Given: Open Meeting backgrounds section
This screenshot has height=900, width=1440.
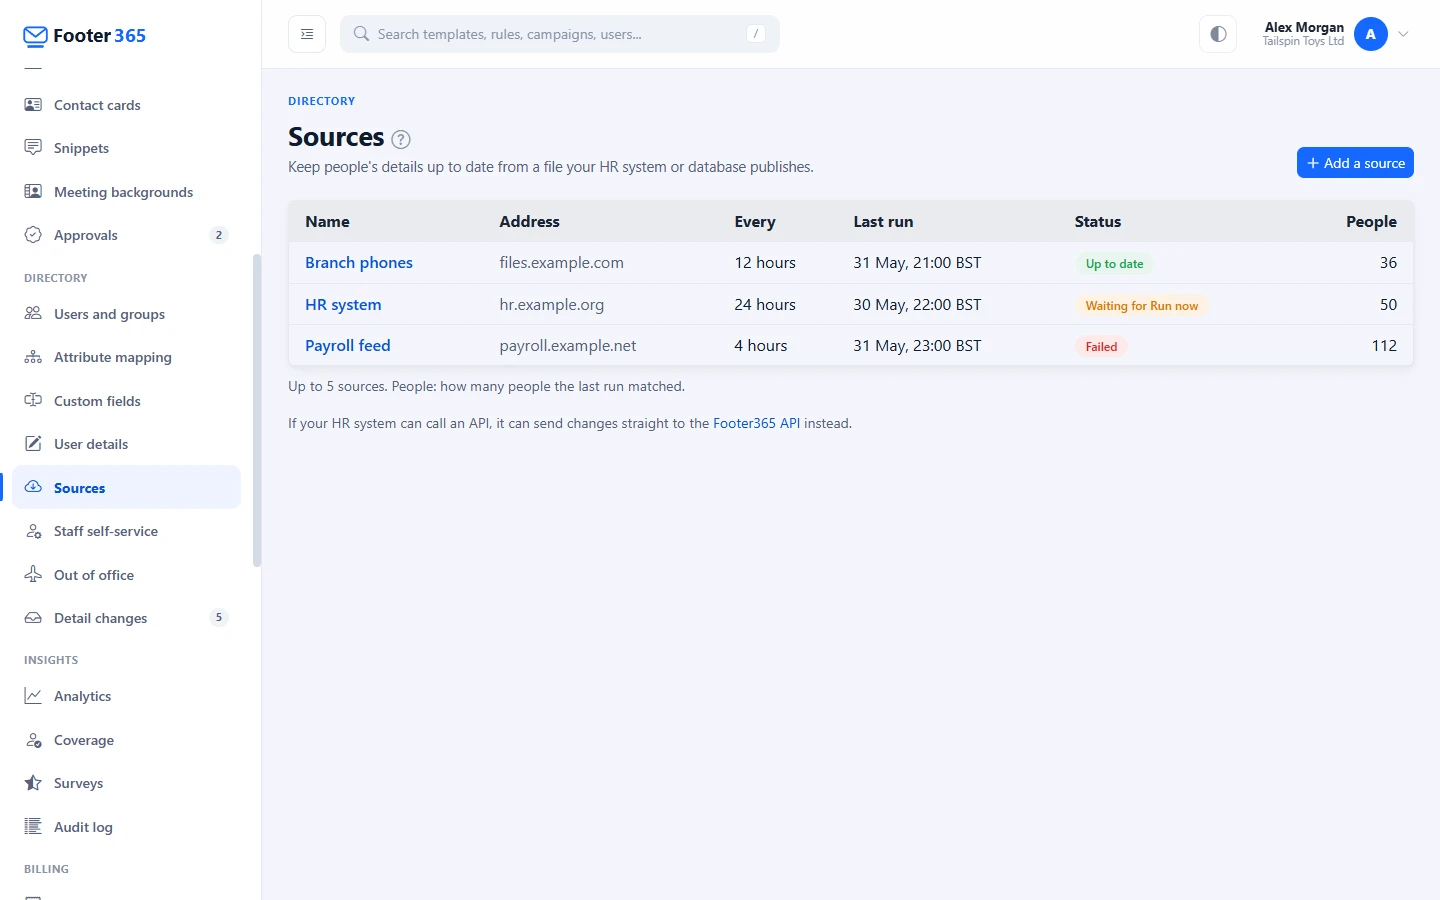Looking at the screenshot, I should coord(126,192).
